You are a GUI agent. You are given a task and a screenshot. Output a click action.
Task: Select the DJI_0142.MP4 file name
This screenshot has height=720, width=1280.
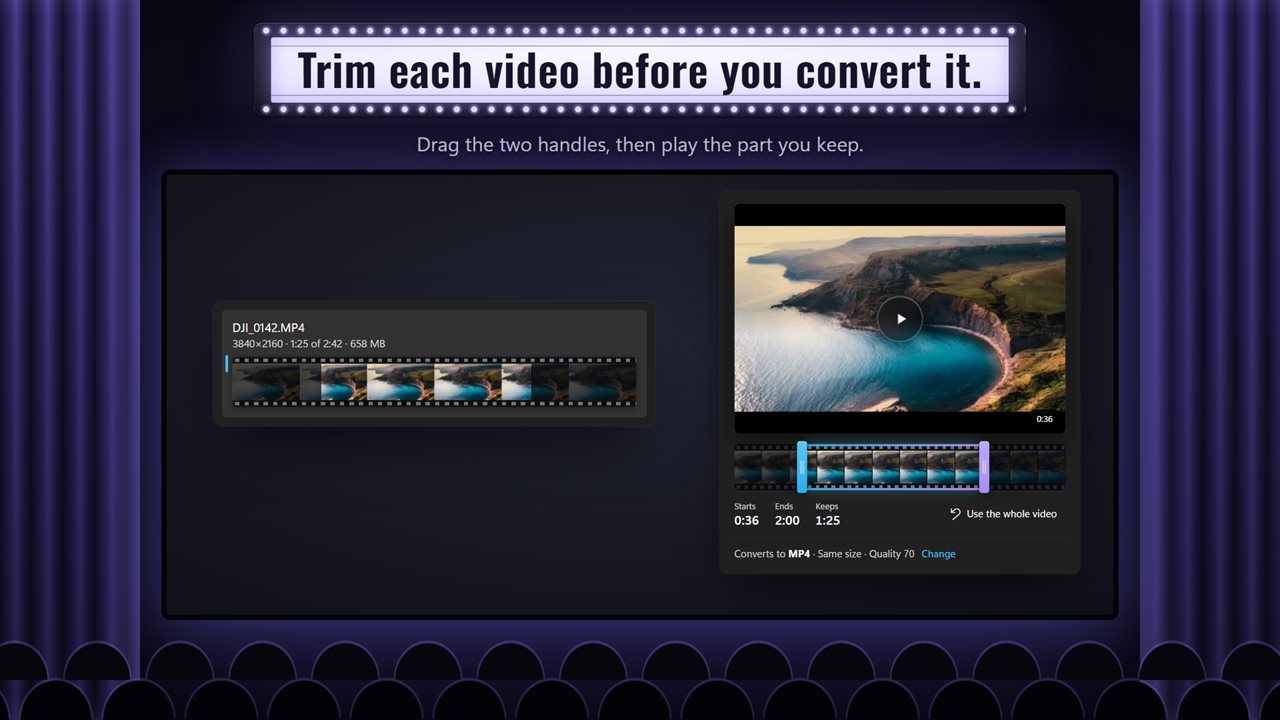(269, 328)
